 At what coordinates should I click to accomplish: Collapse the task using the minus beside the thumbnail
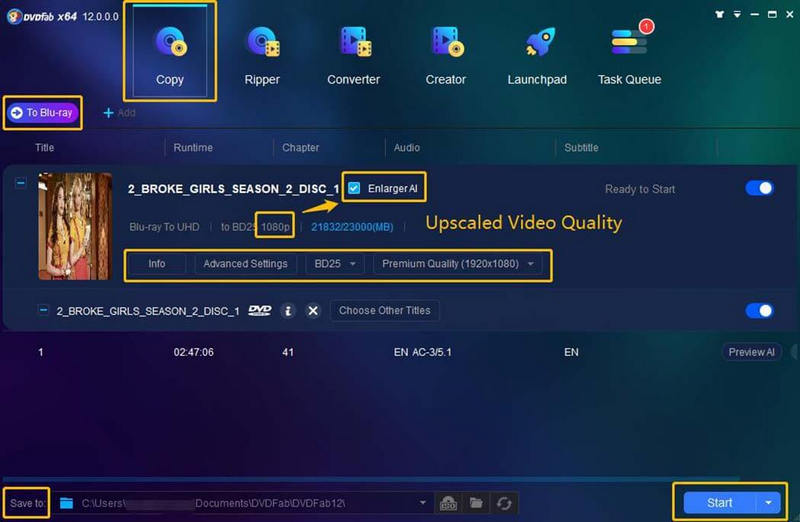[x=20, y=182]
